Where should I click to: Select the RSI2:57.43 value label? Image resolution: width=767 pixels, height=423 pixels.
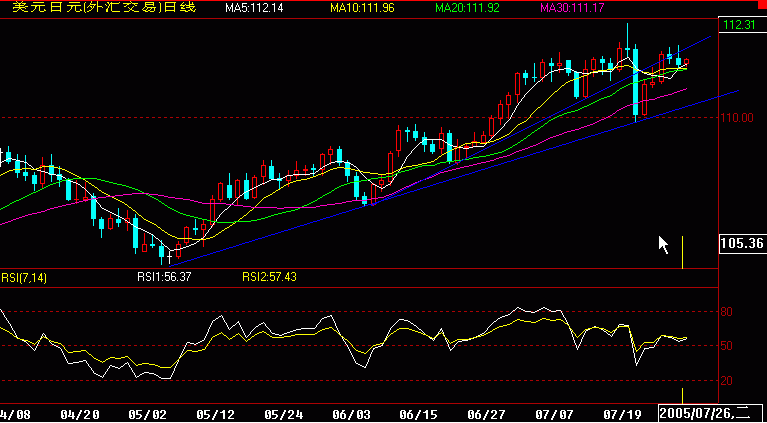269,277
